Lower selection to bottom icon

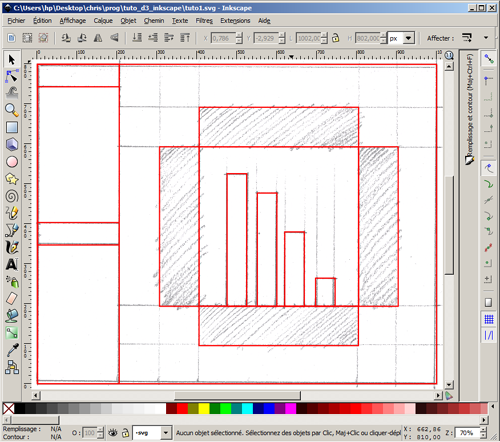137,38
